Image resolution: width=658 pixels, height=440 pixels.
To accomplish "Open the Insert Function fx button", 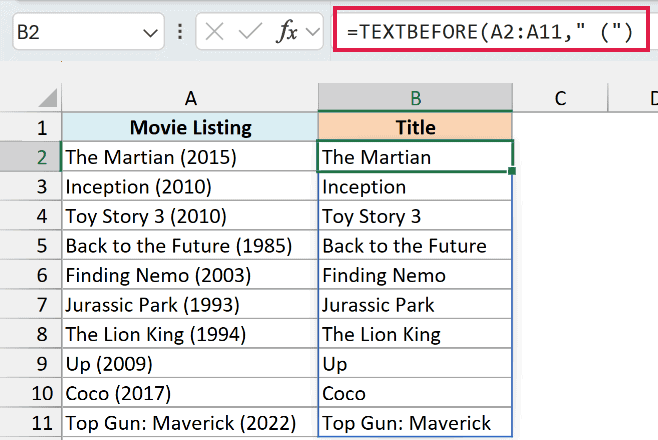I will pos(287,32).
